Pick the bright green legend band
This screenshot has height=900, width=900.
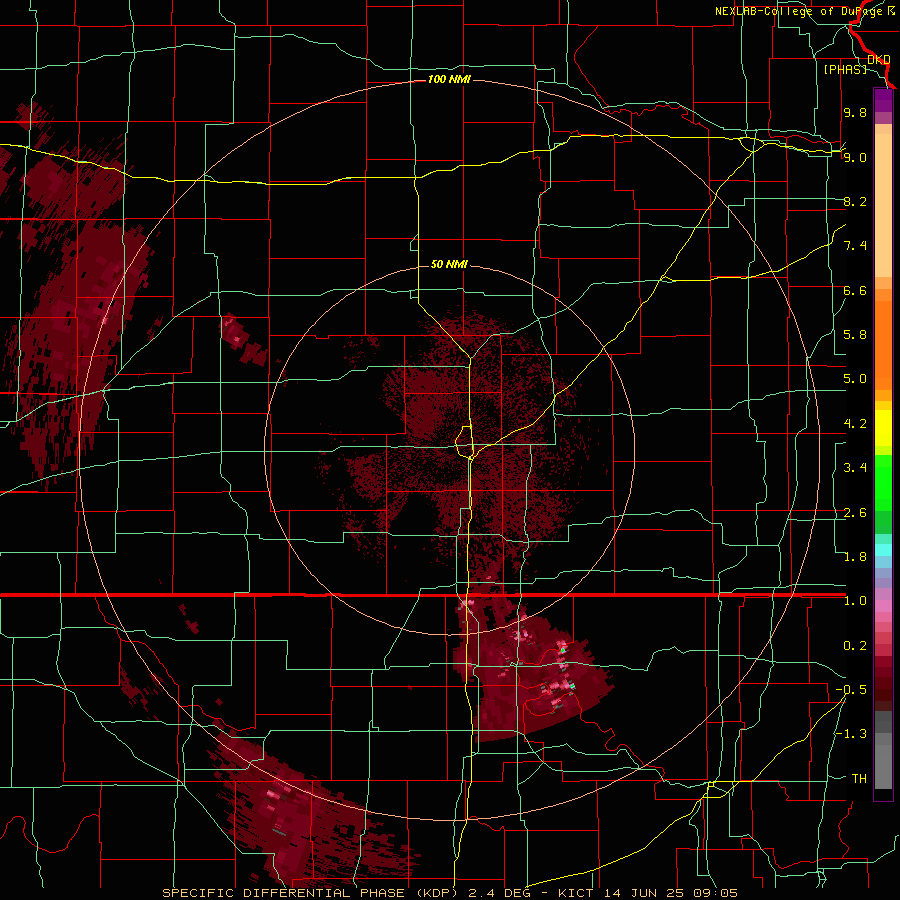[883, 484]
